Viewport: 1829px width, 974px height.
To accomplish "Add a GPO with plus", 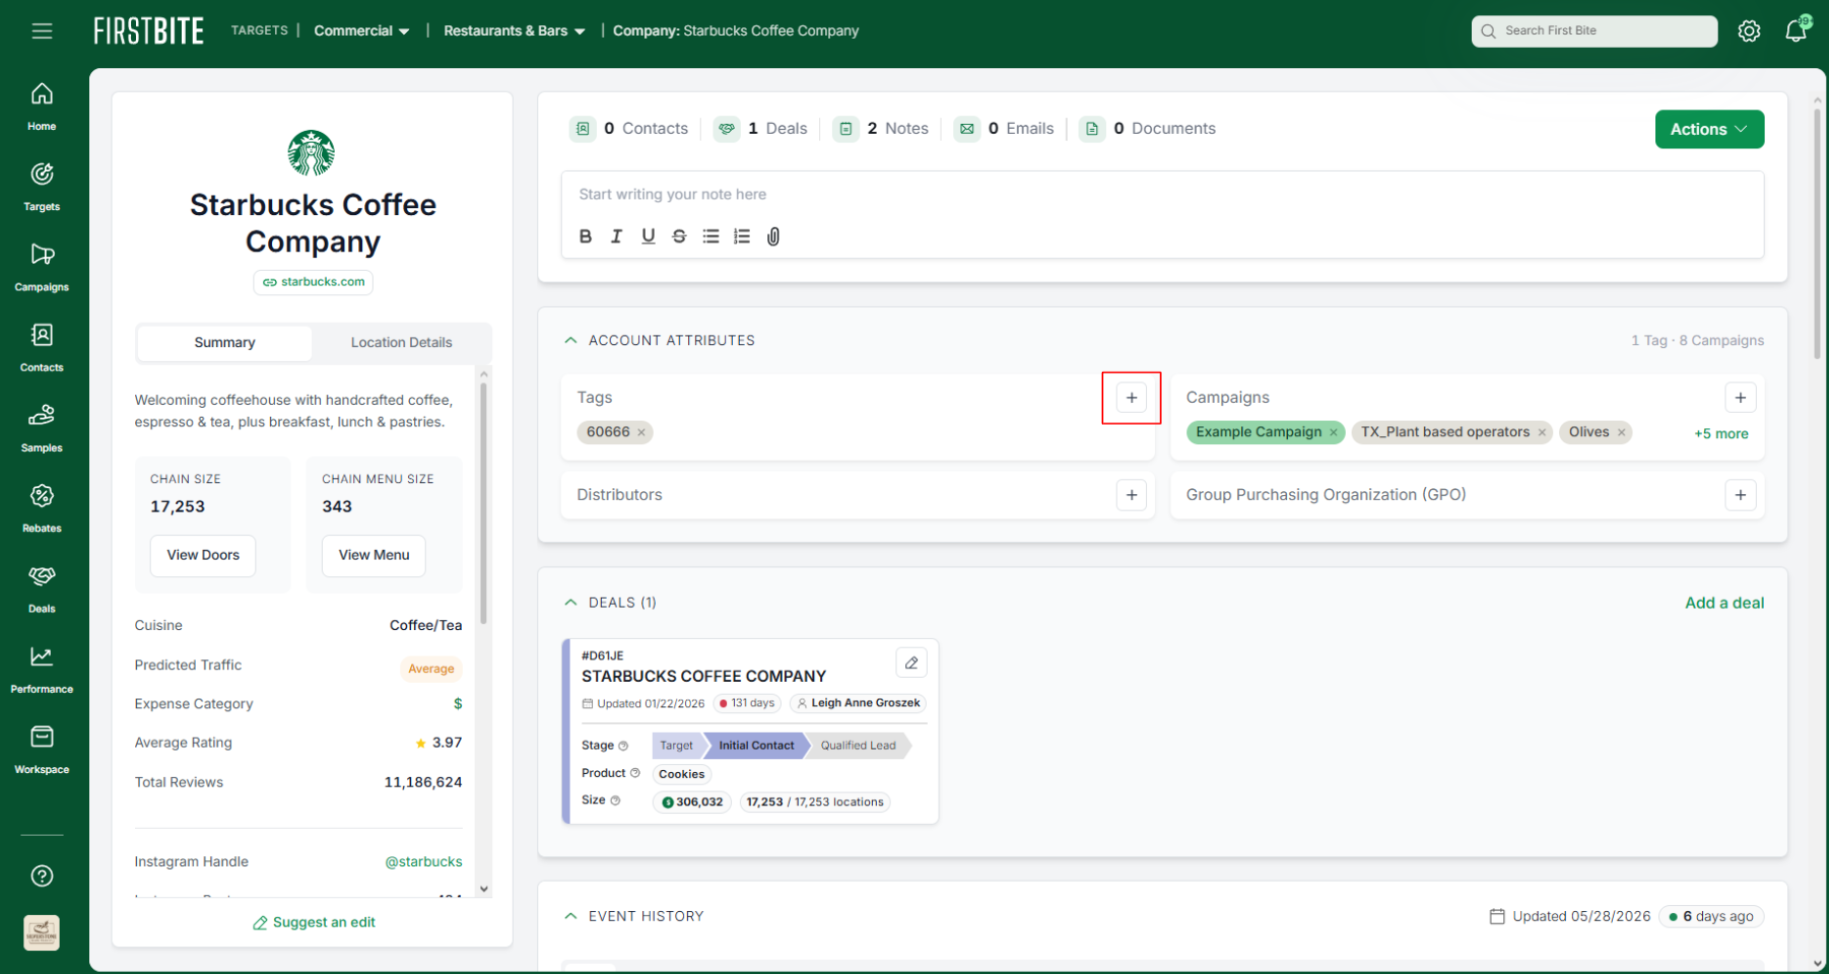I will coord(1740,495).
